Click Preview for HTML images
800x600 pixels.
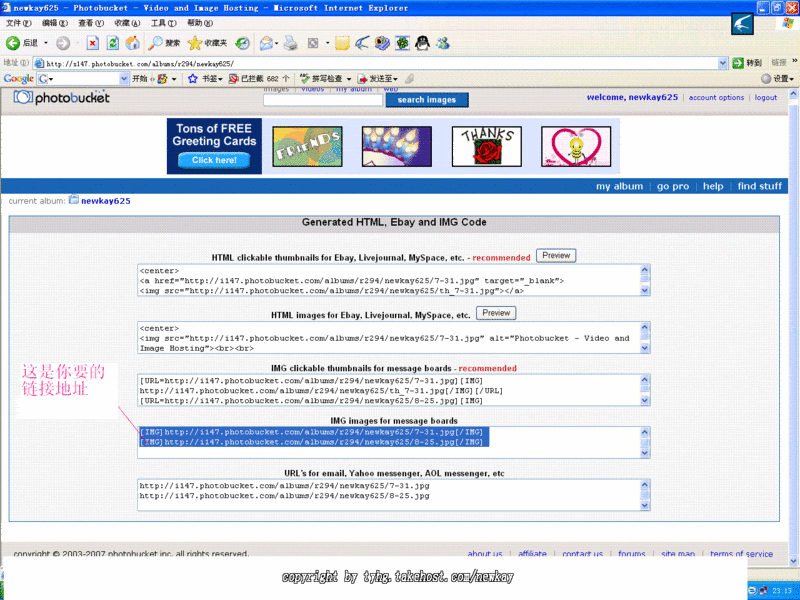coord(496,313)
